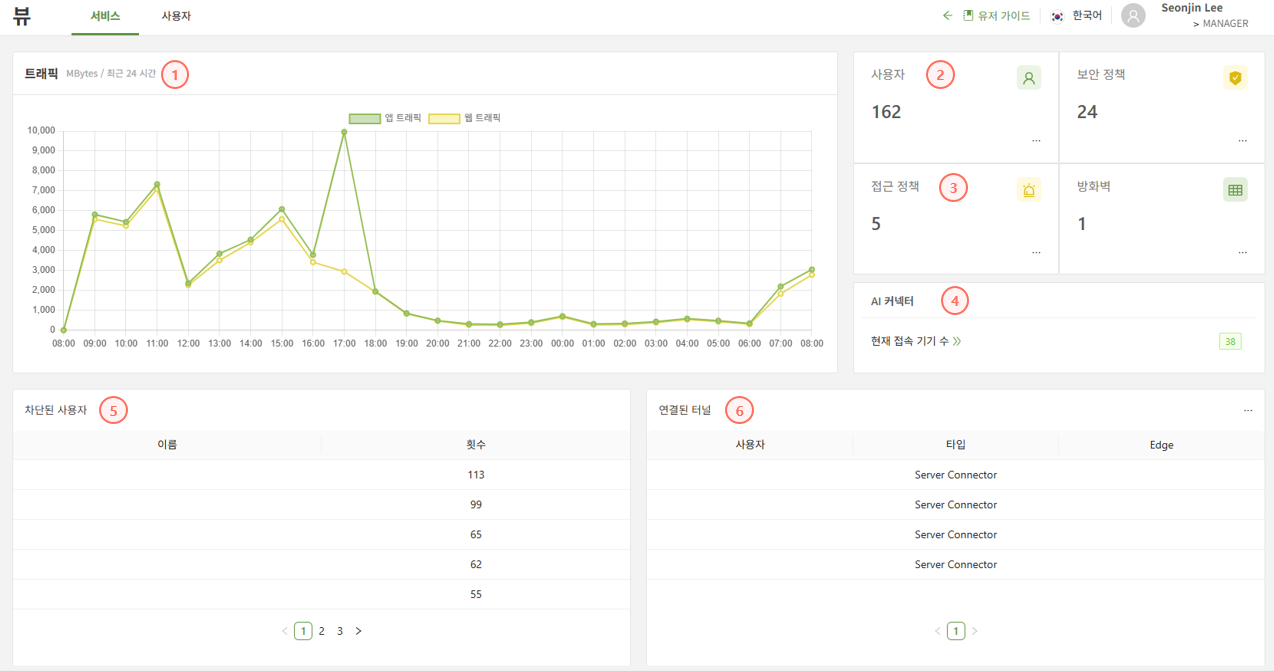Switch to the 사용자 tab

[x=176, y=16]
